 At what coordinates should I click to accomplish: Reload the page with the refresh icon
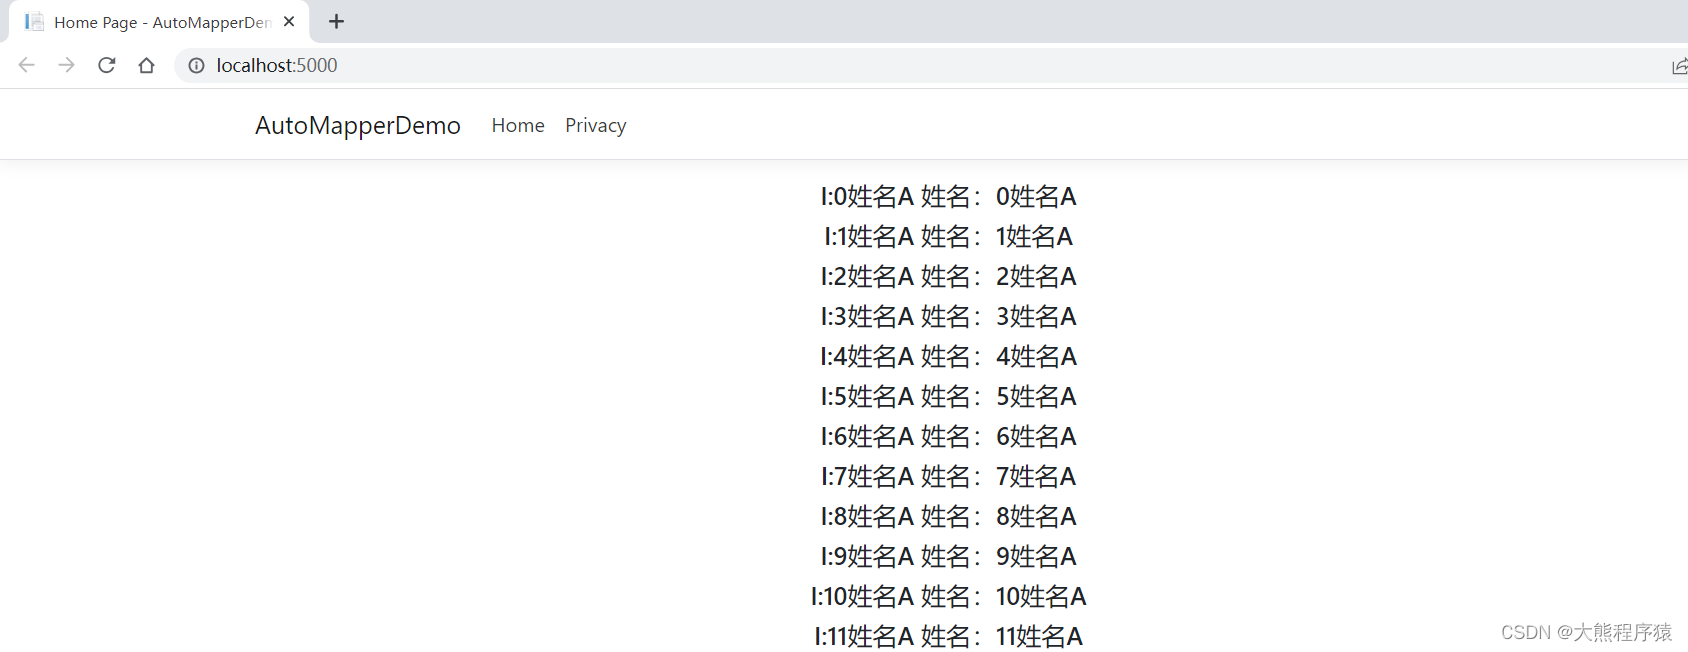pos(106,65)
